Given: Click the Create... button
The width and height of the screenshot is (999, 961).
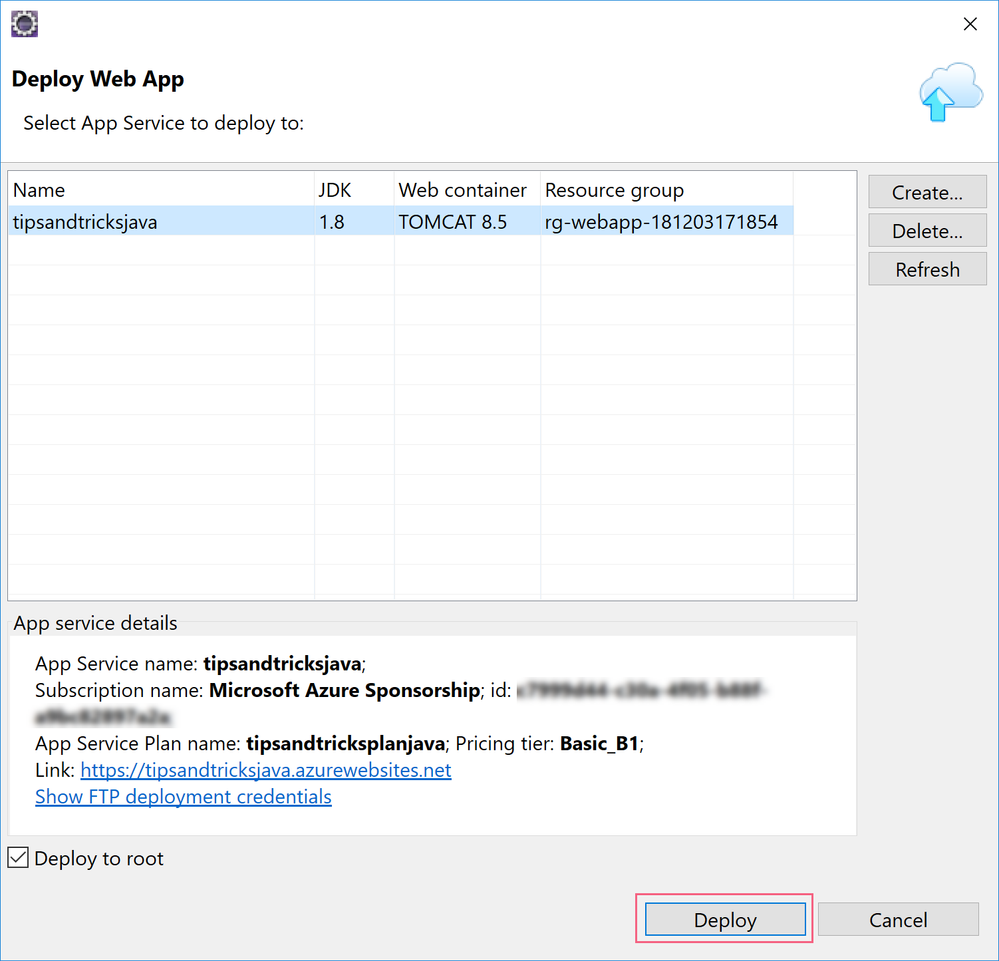Looking at the screenshot, I should [927, 192].
